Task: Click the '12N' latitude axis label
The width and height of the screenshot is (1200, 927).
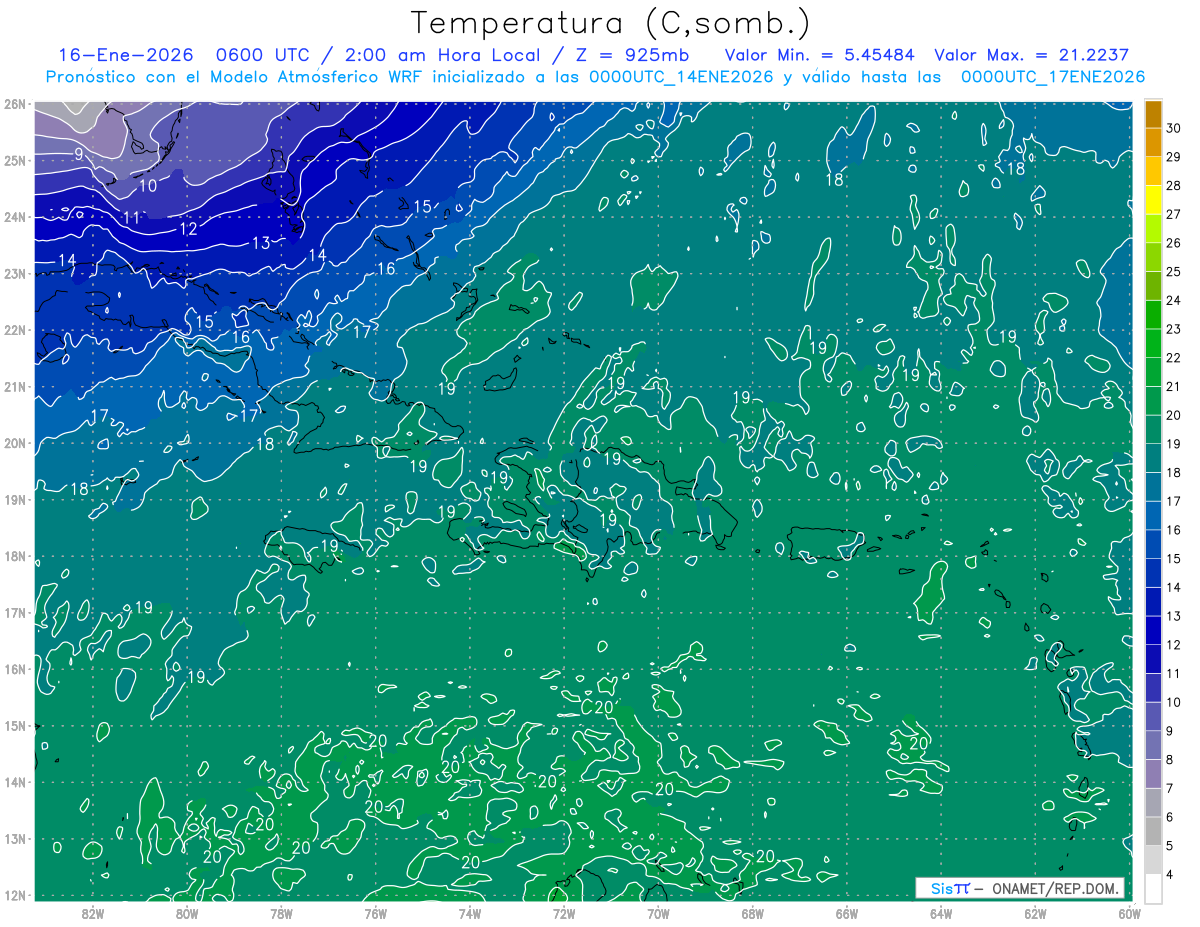Action: (14, 895)
